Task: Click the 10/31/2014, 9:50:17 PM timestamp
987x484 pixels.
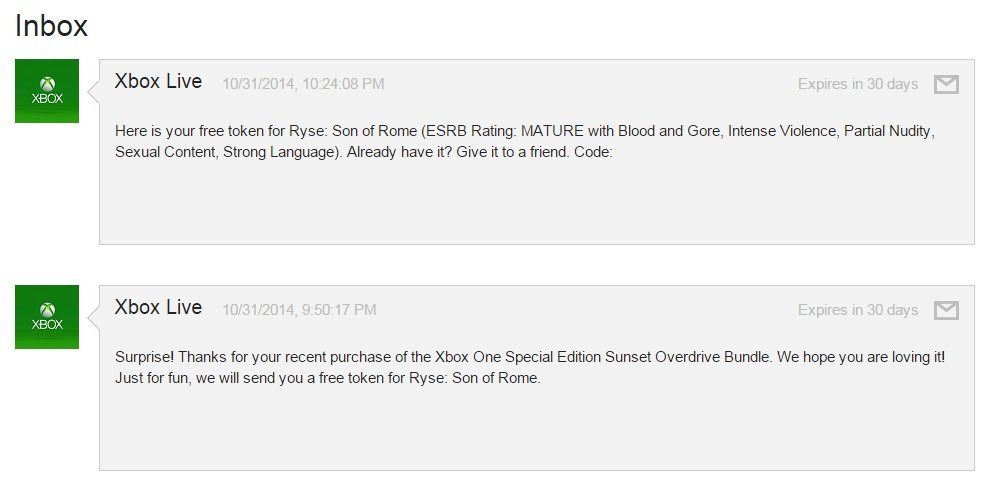Action: (x=299, y=310)
